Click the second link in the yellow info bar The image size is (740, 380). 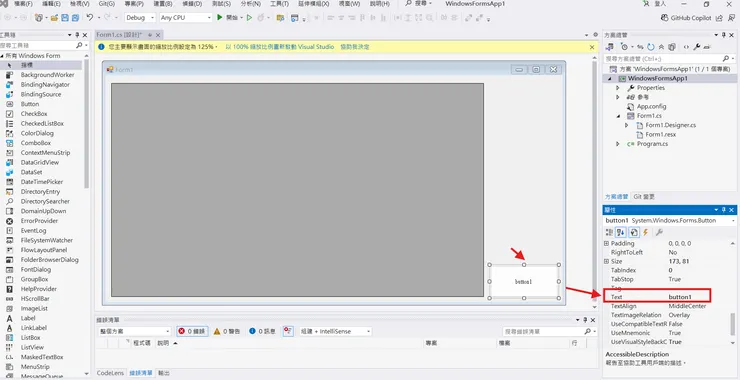pyautogui.click(x=355, y=47)
